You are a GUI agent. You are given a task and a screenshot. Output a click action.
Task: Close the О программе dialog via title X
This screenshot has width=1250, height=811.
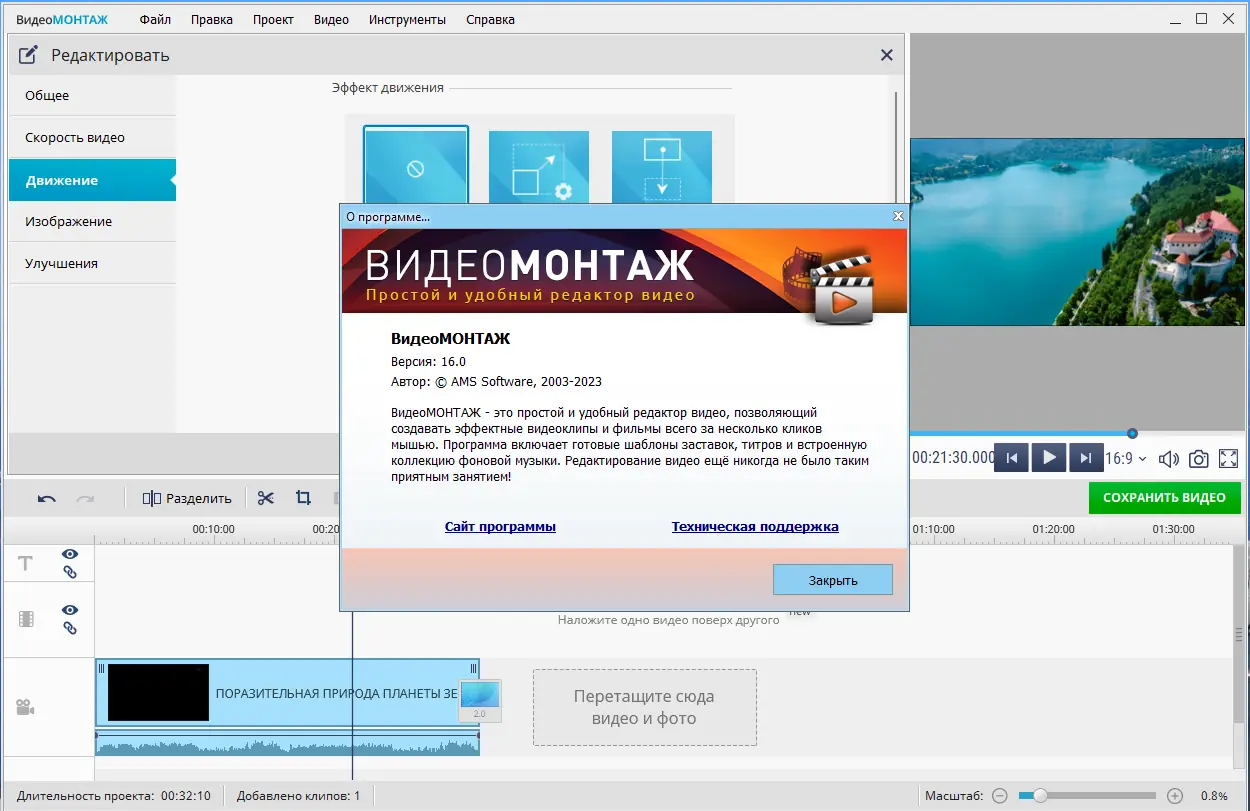[898, 216]
